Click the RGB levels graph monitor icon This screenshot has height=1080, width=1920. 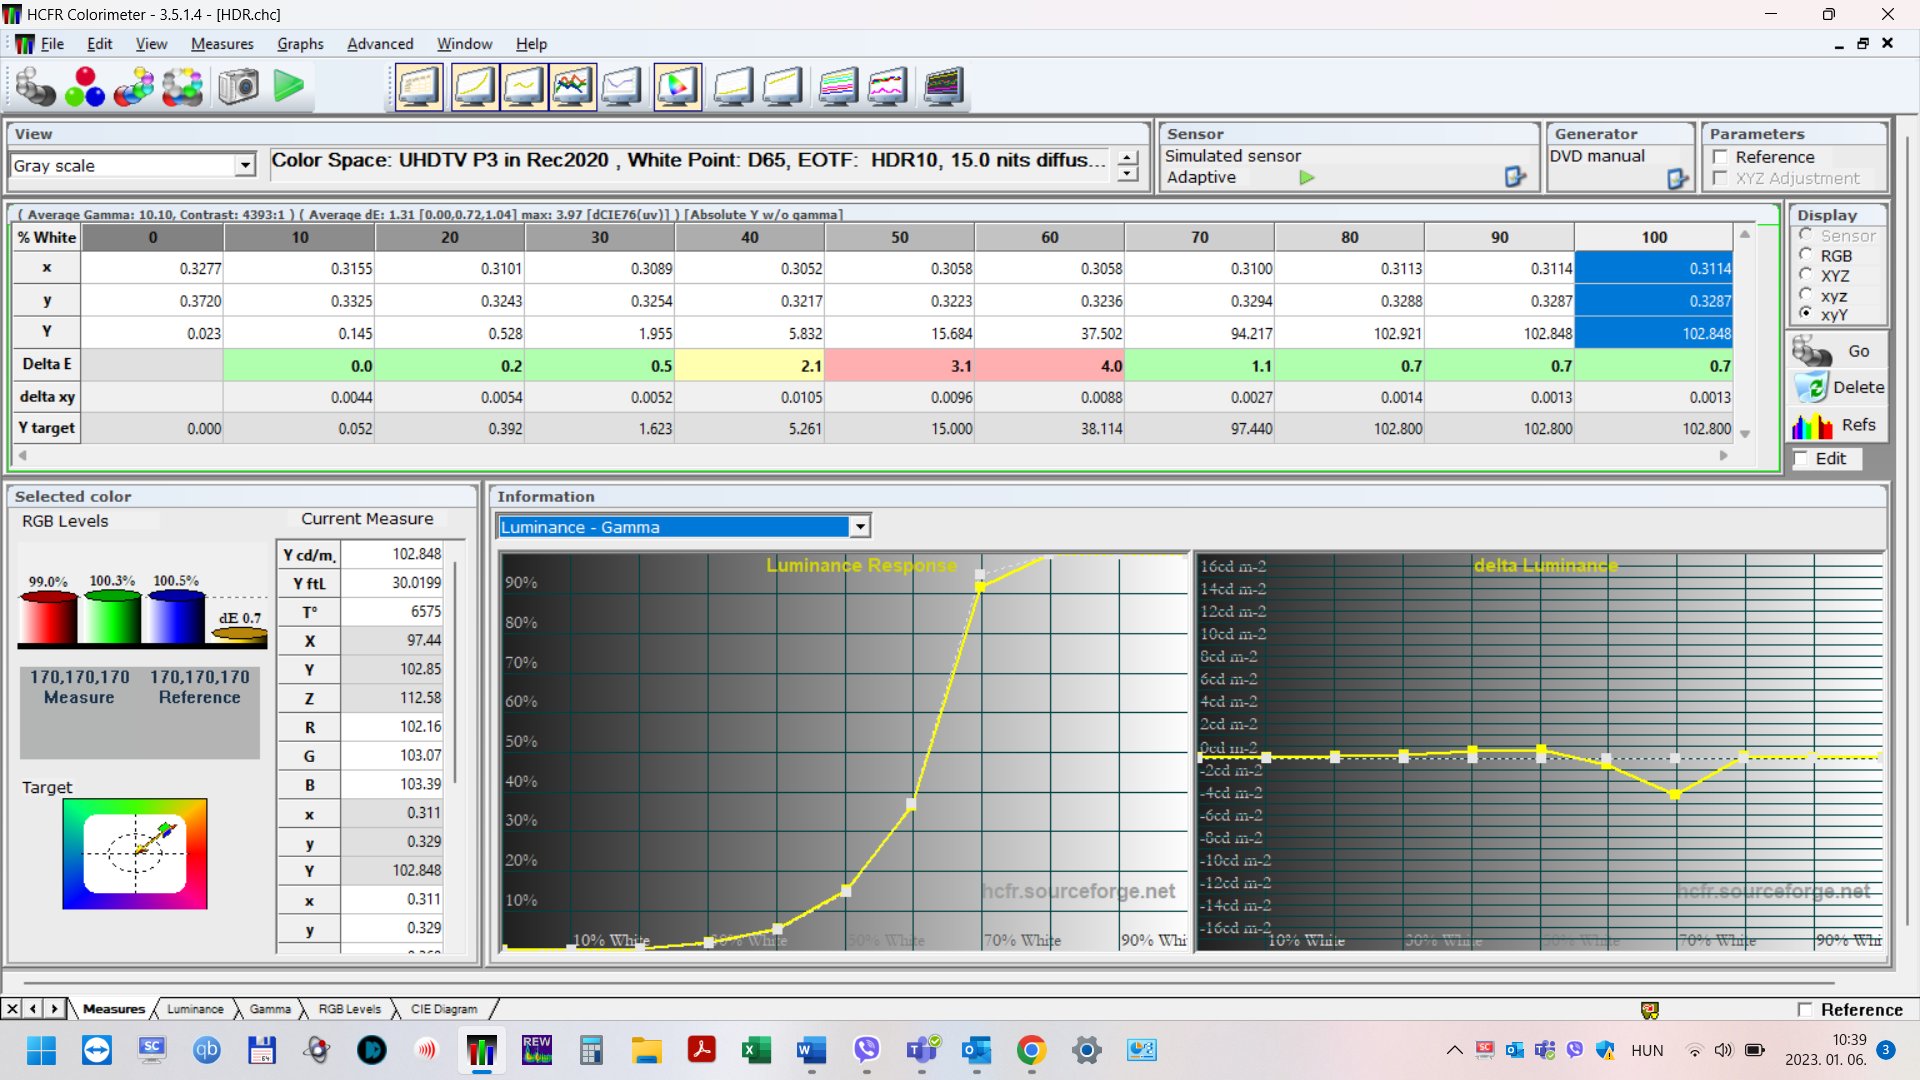coord(572,87)
